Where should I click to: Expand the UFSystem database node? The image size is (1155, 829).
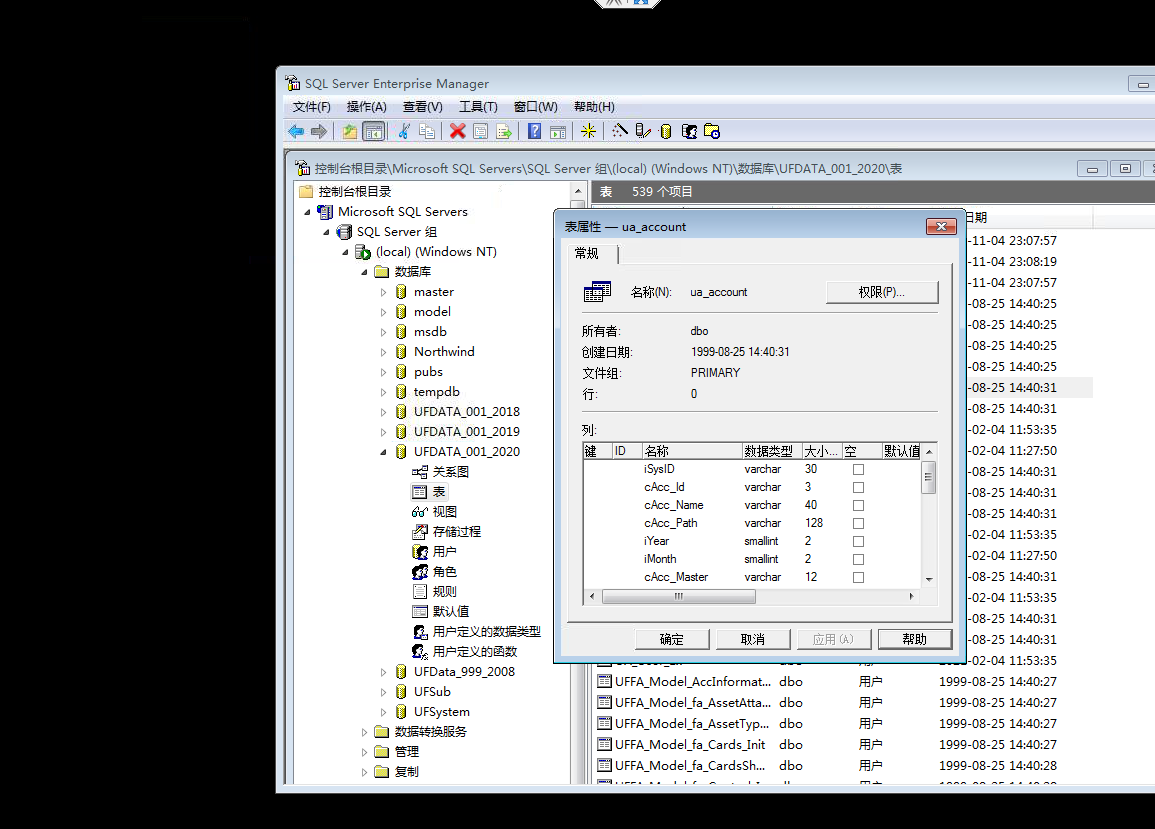[383, 712]
